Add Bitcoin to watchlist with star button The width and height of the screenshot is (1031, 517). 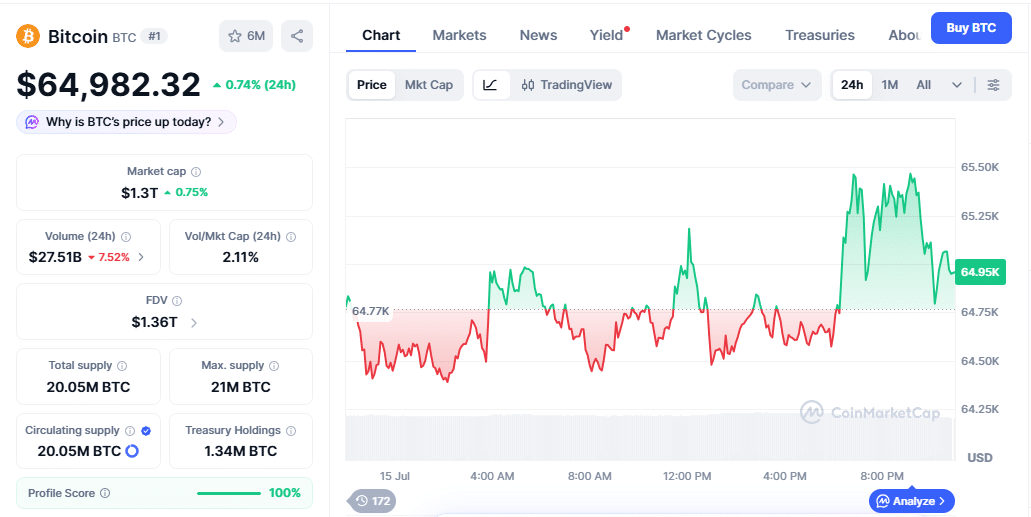246,36
